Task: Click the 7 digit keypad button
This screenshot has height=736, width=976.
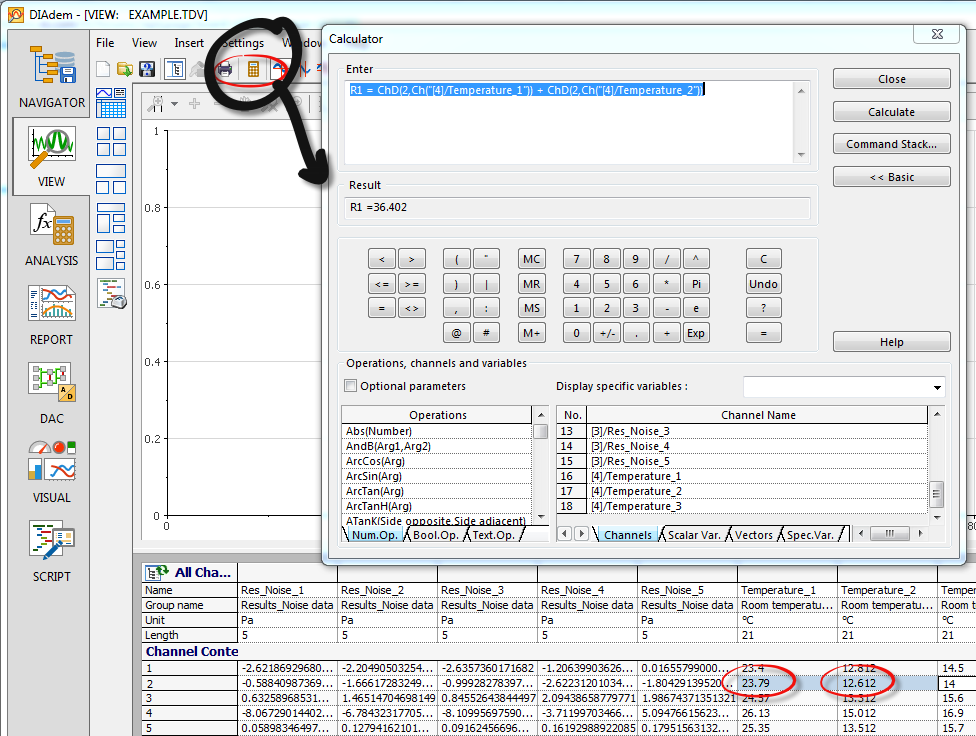Action: tap(576, 259)
